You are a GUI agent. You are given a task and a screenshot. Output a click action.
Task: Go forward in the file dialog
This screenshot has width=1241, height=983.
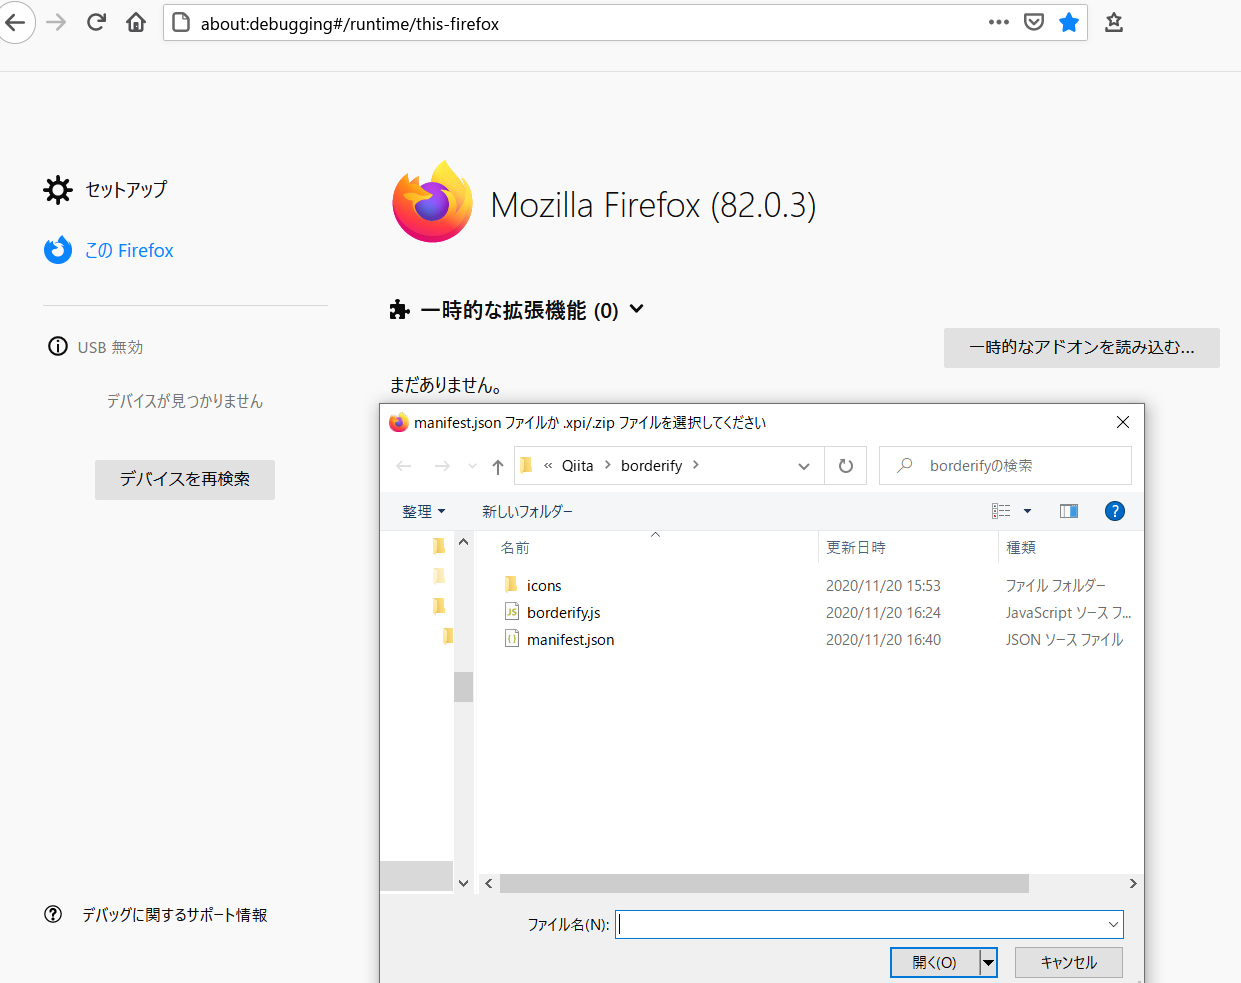[442, 466]
